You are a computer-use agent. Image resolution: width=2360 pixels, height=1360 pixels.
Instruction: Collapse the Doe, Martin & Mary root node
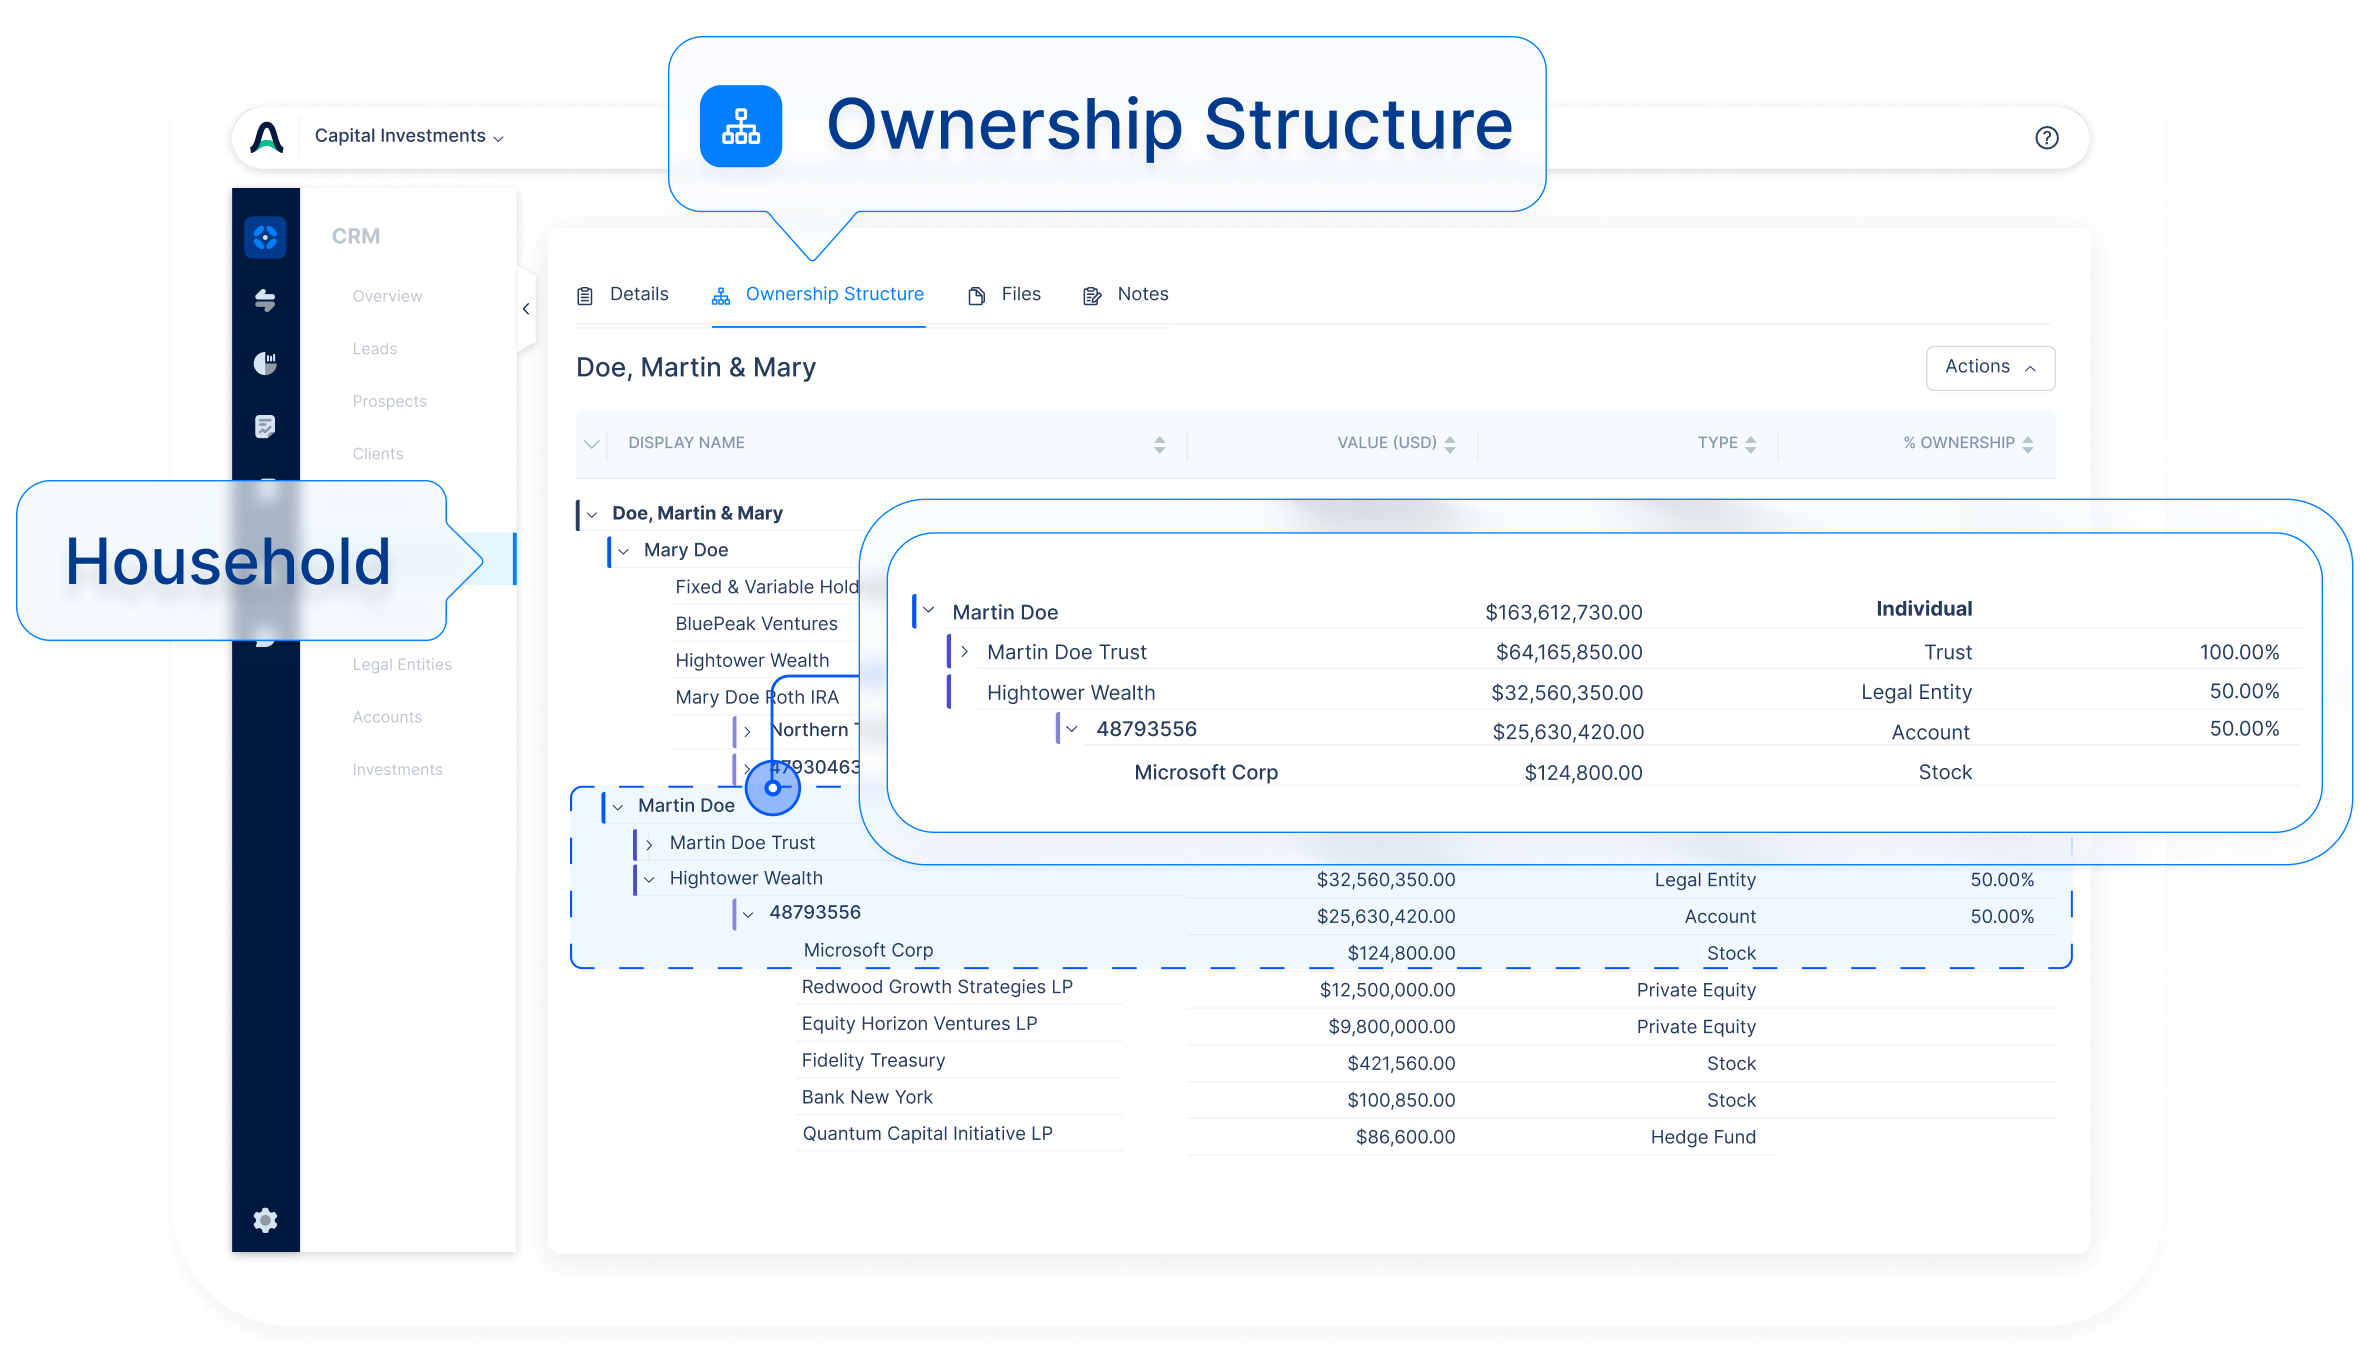[x=592, y=514]
